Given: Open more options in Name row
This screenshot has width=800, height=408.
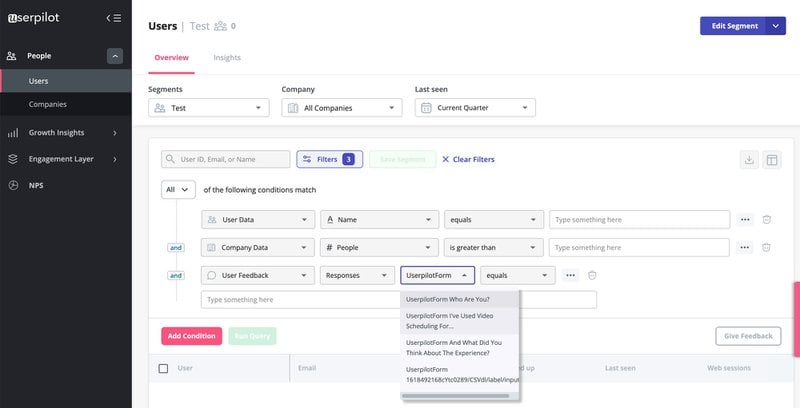Looking at the screenshot, I should (745, 220).
